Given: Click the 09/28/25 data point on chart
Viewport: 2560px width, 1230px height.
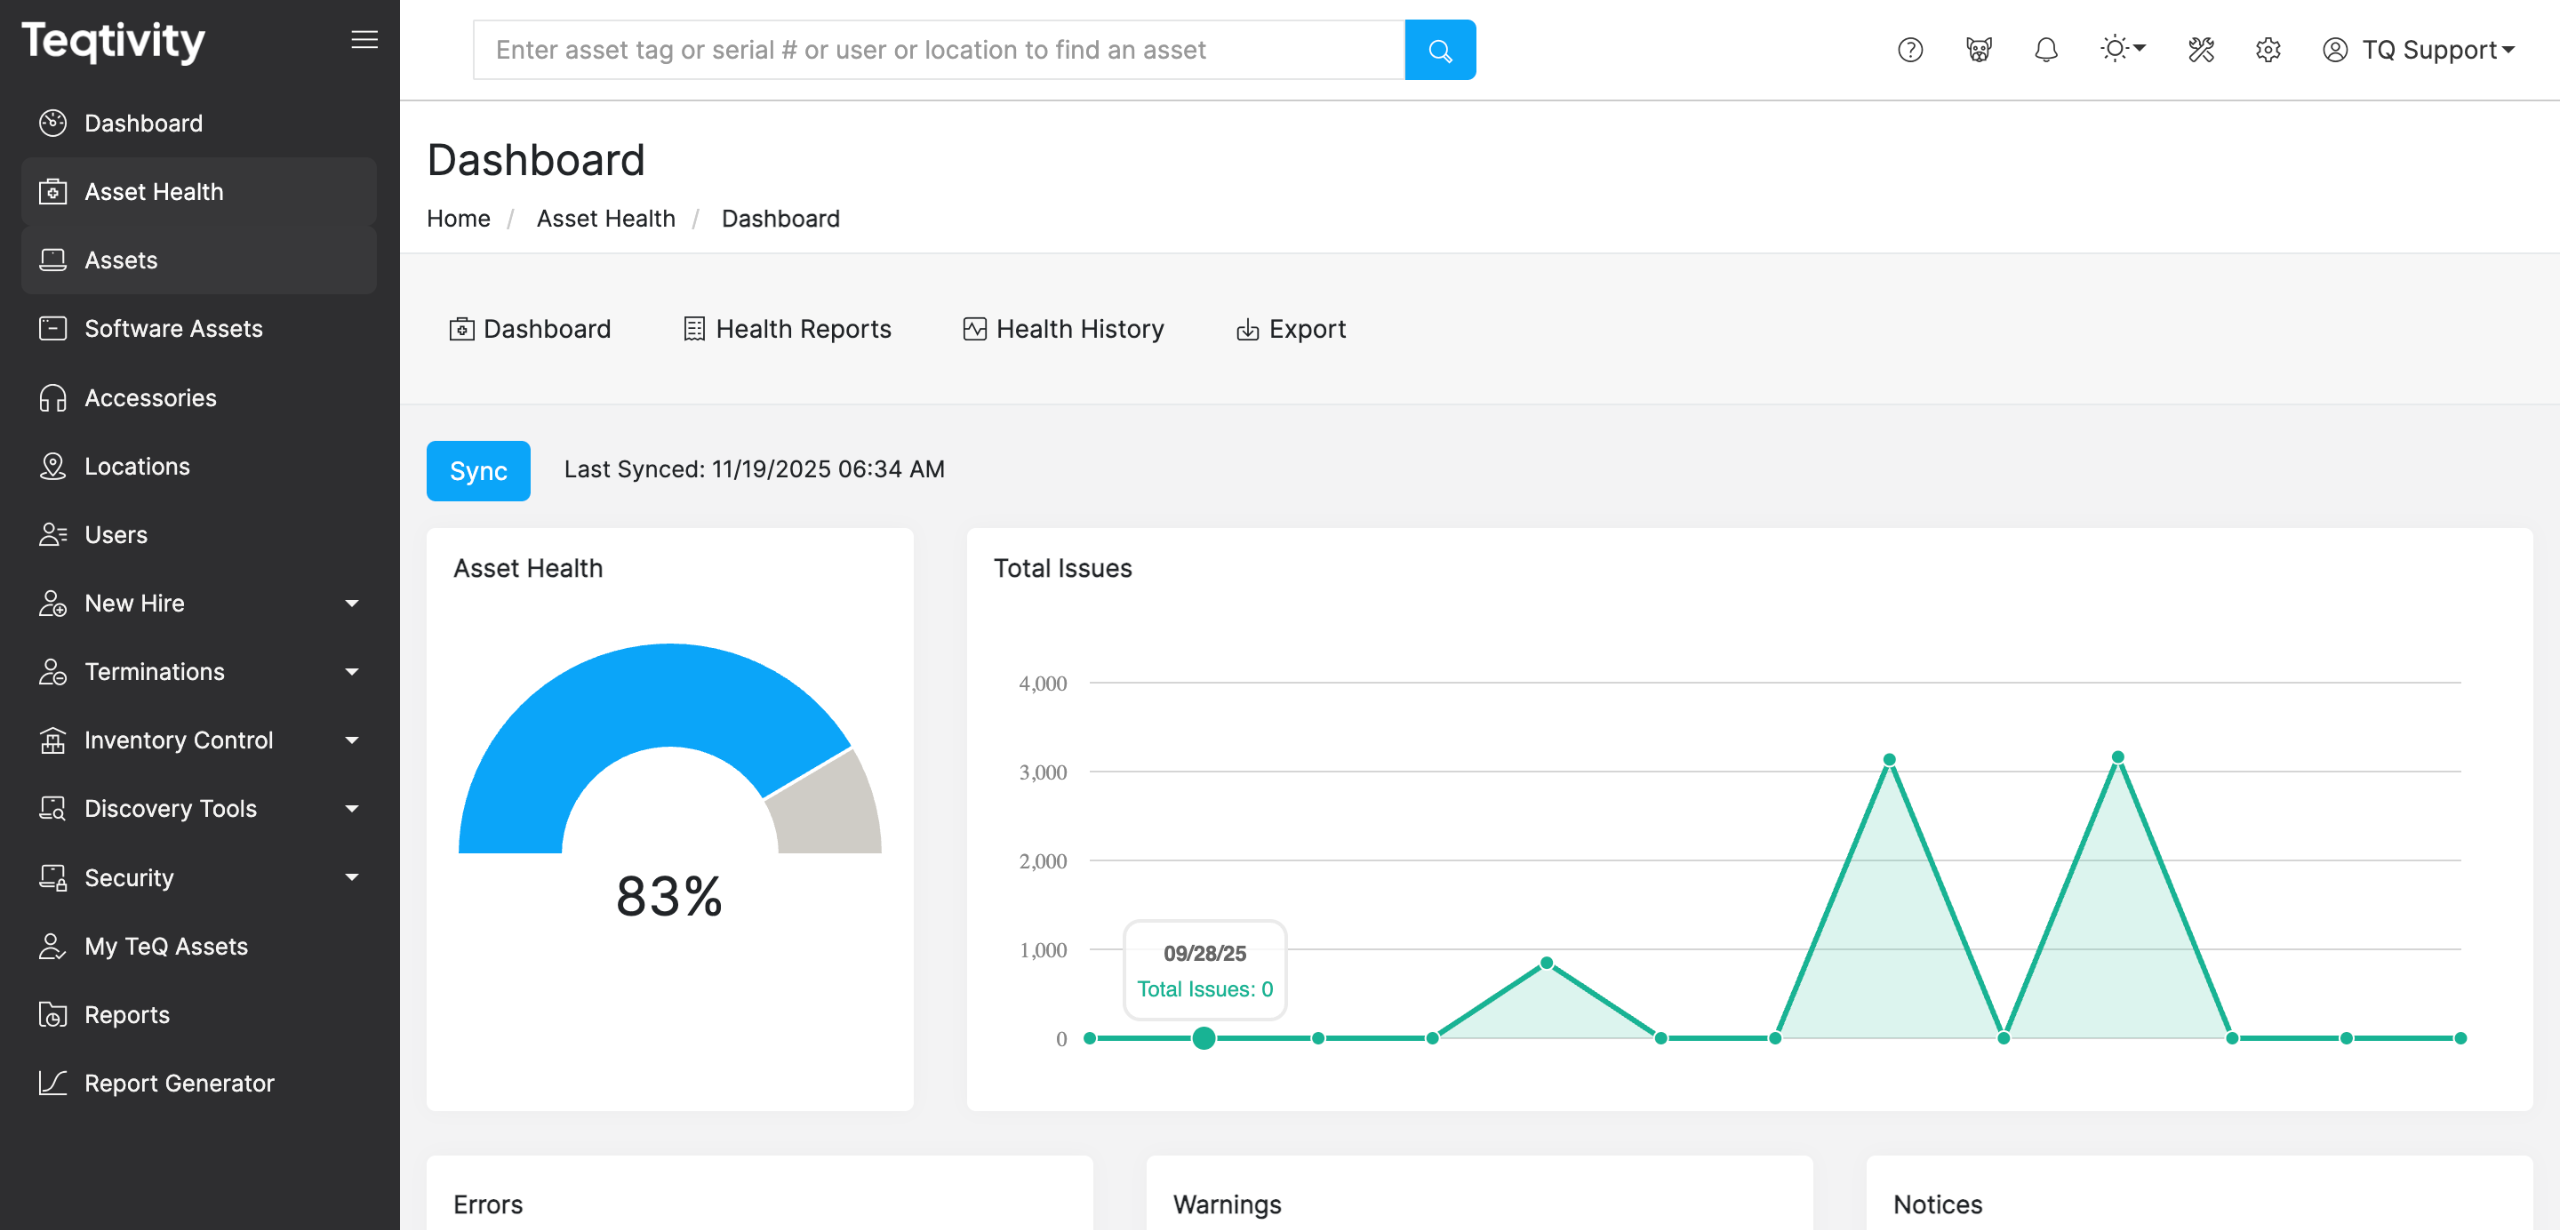Looking at the screenshot, I should (x=1204, y=1038).
